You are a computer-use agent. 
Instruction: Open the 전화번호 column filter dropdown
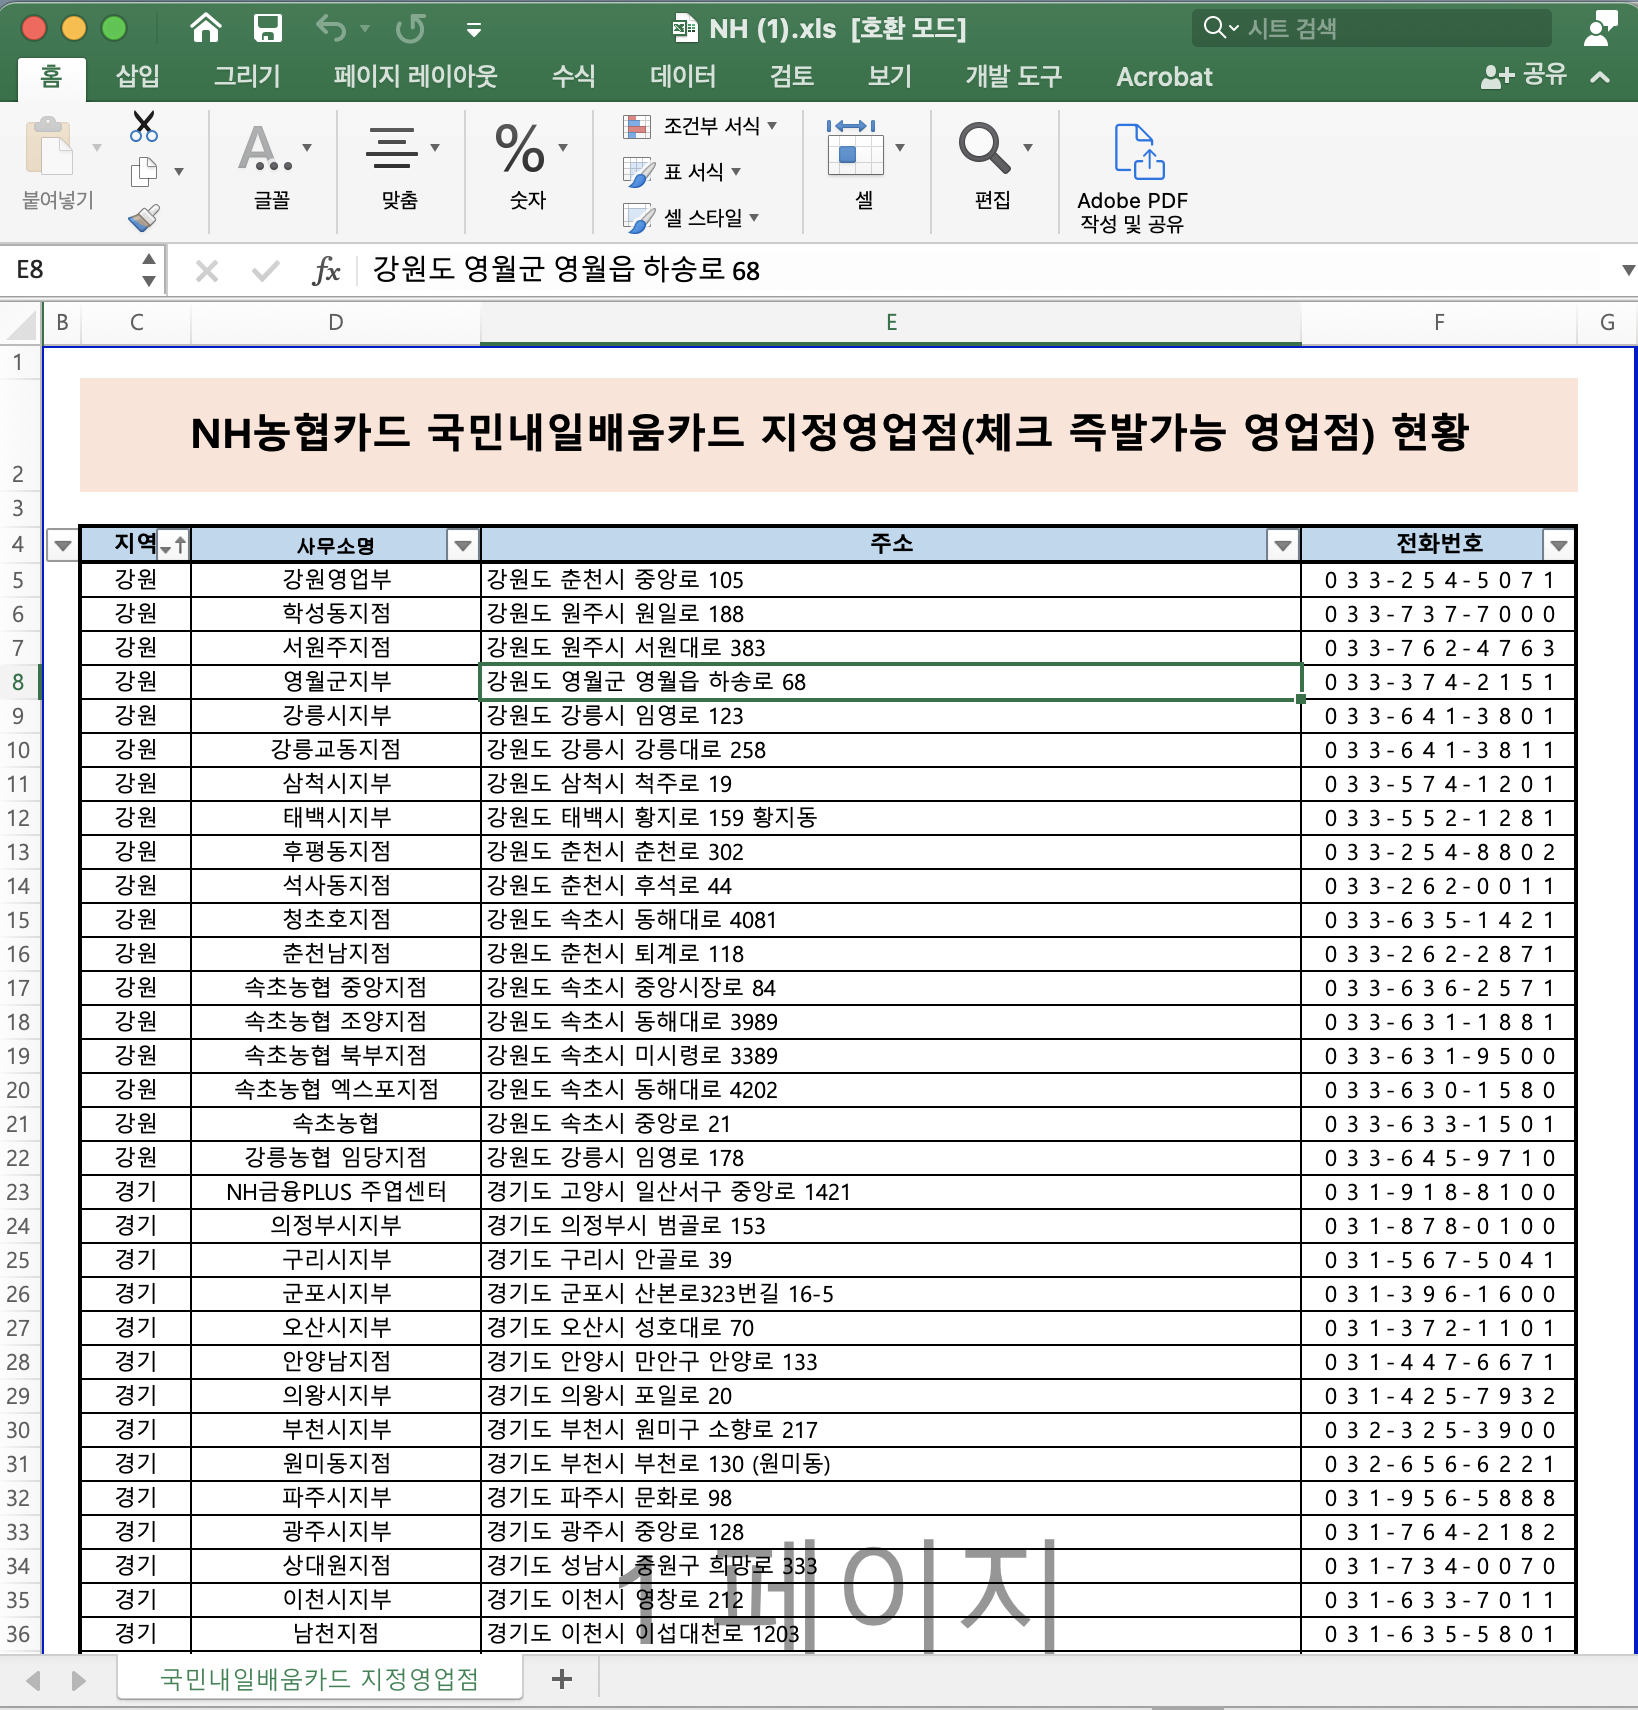pyautogui.click(x=1558, y=545)
